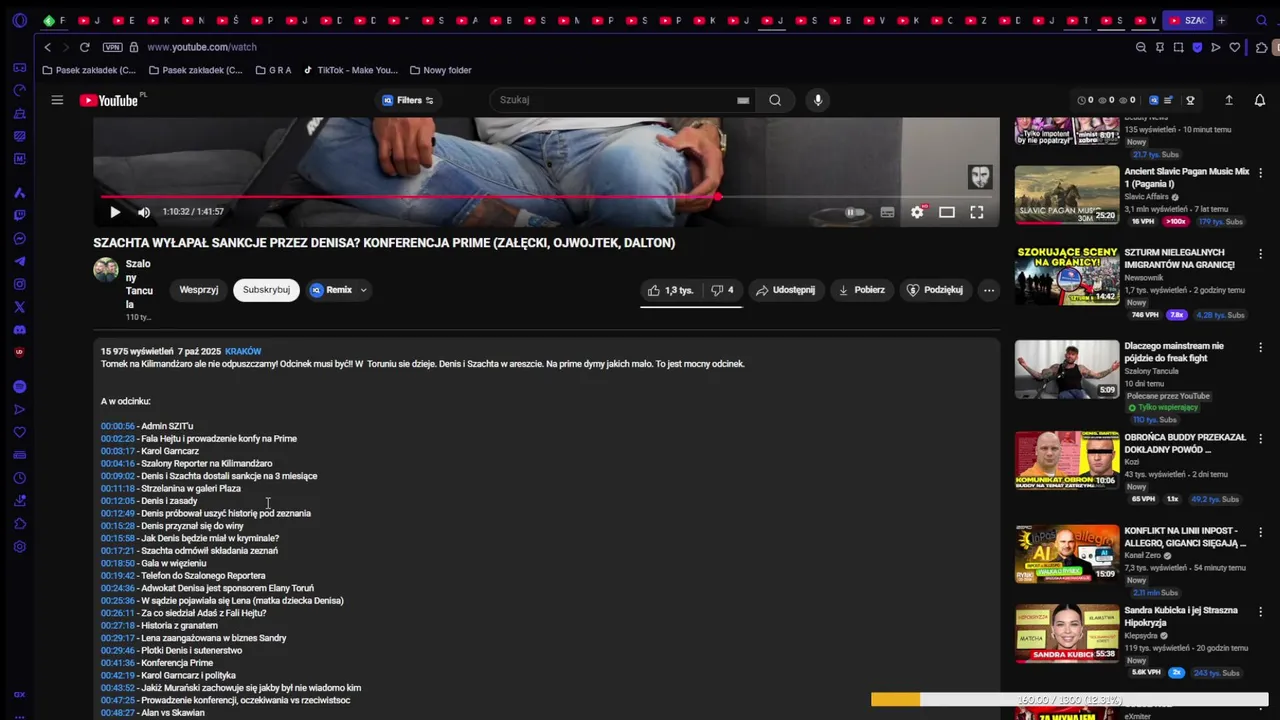
Task: Jump to timestamp 00:41:36 Konferencja Prime
Action: tap(117, 663)
